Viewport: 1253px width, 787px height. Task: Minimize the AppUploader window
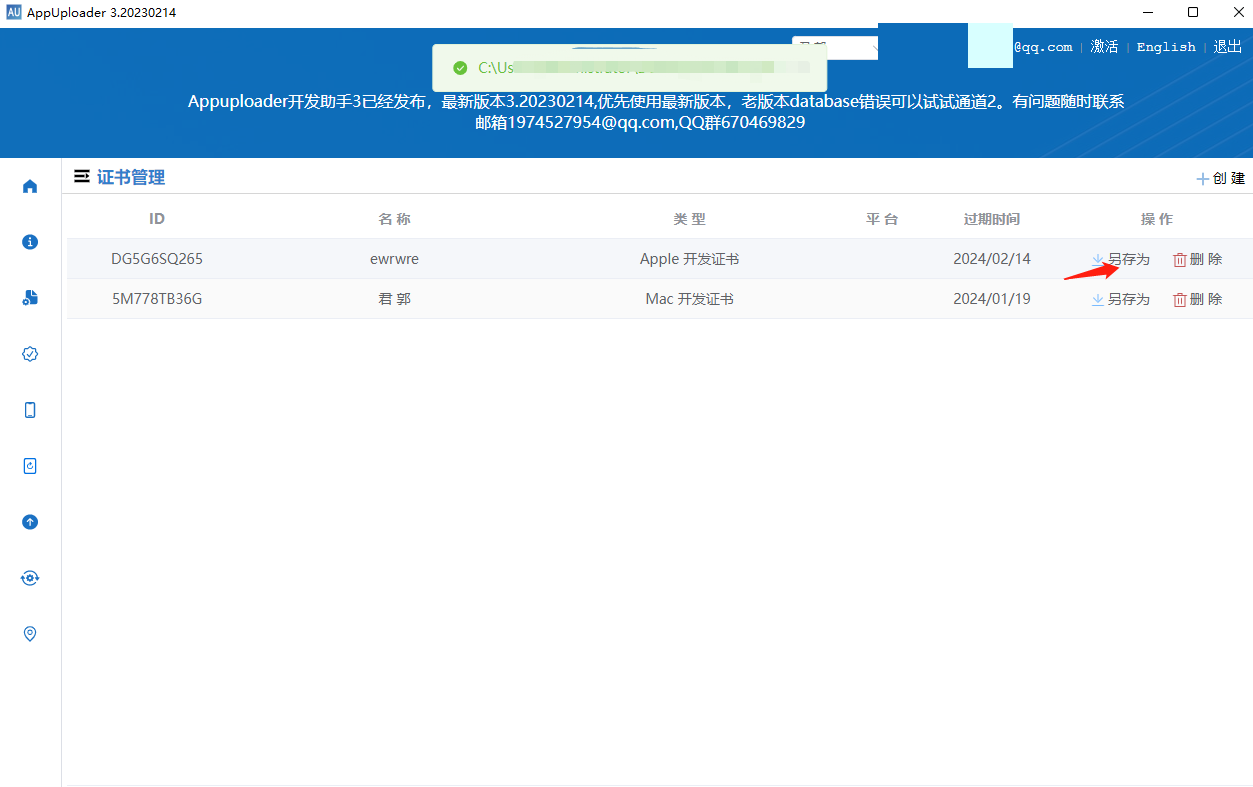tap(1146, 12)
